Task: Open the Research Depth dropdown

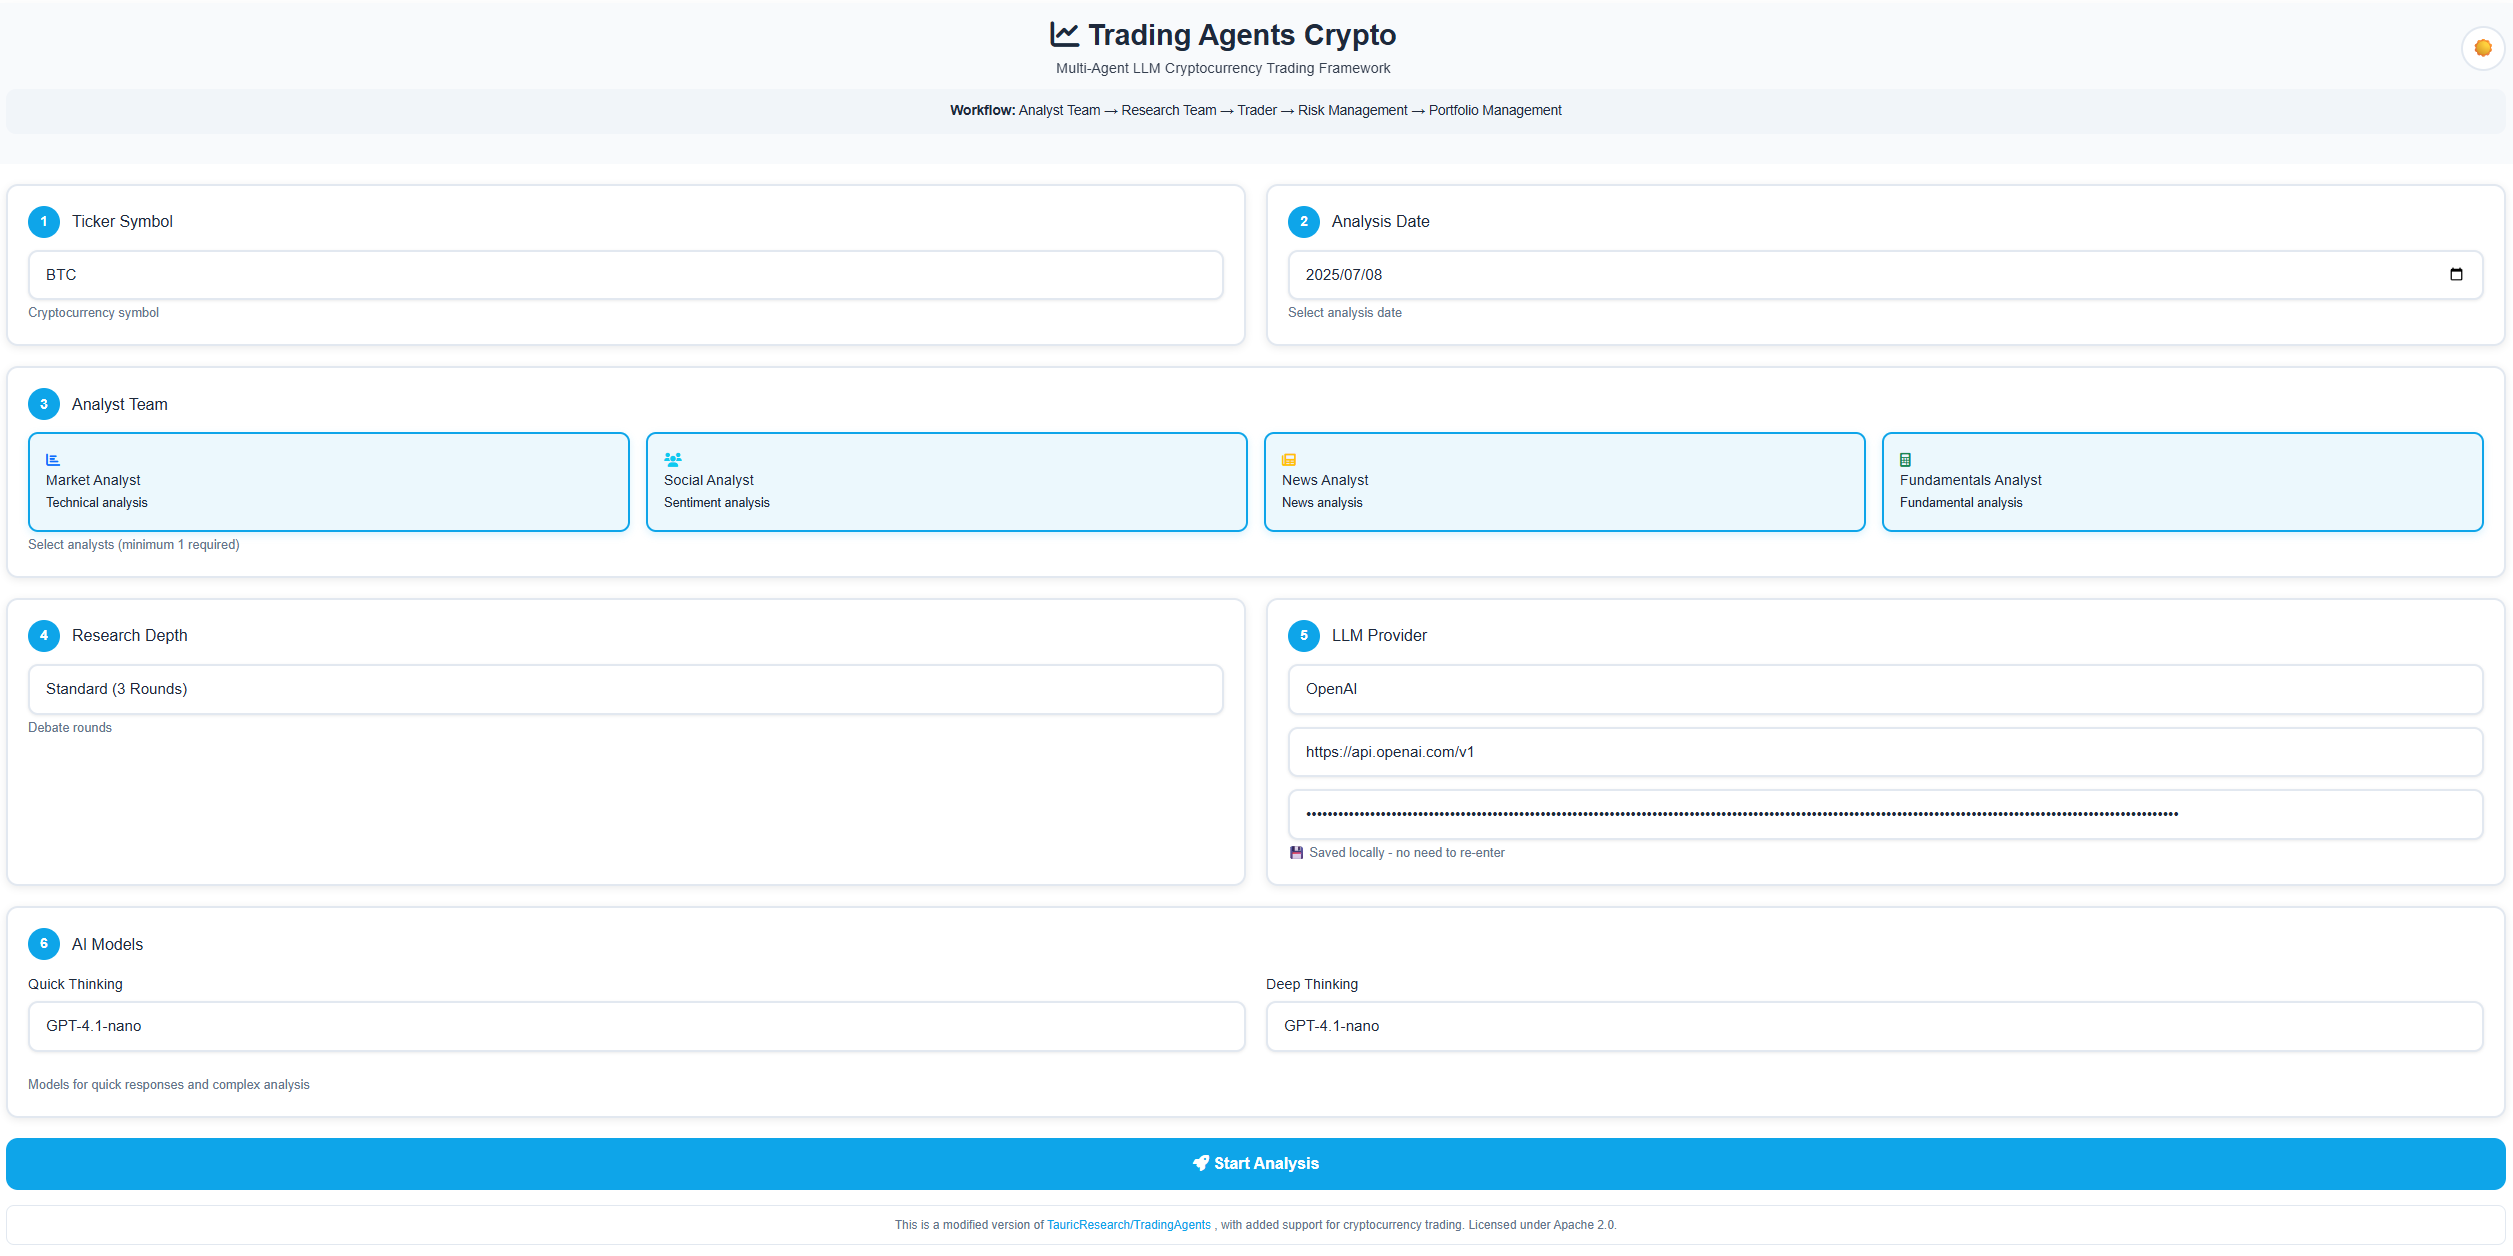Action: point(626,690)
